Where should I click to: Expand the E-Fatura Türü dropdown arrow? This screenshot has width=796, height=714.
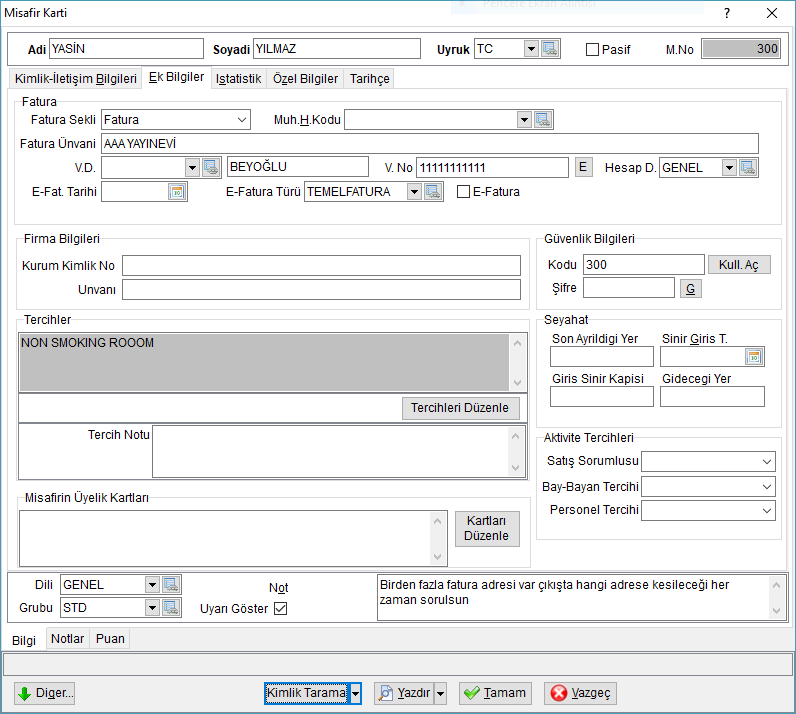pyautogui.click(x=414, y=191)
